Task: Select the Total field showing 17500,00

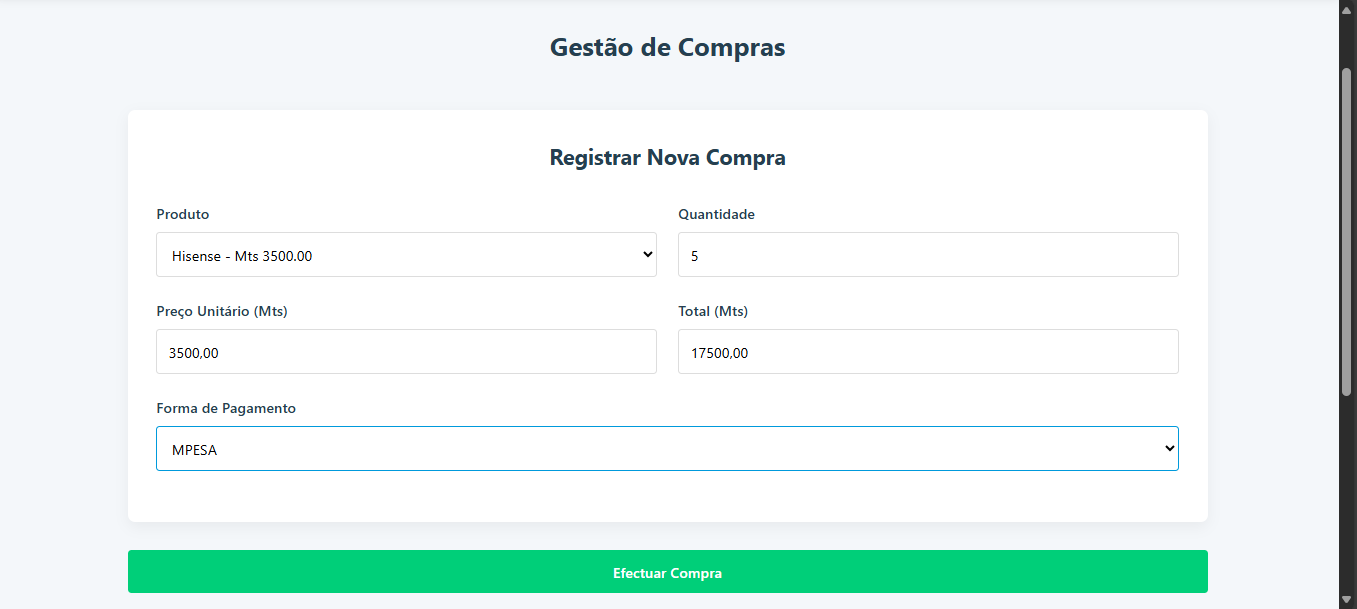Action: [x=927, y=352]
